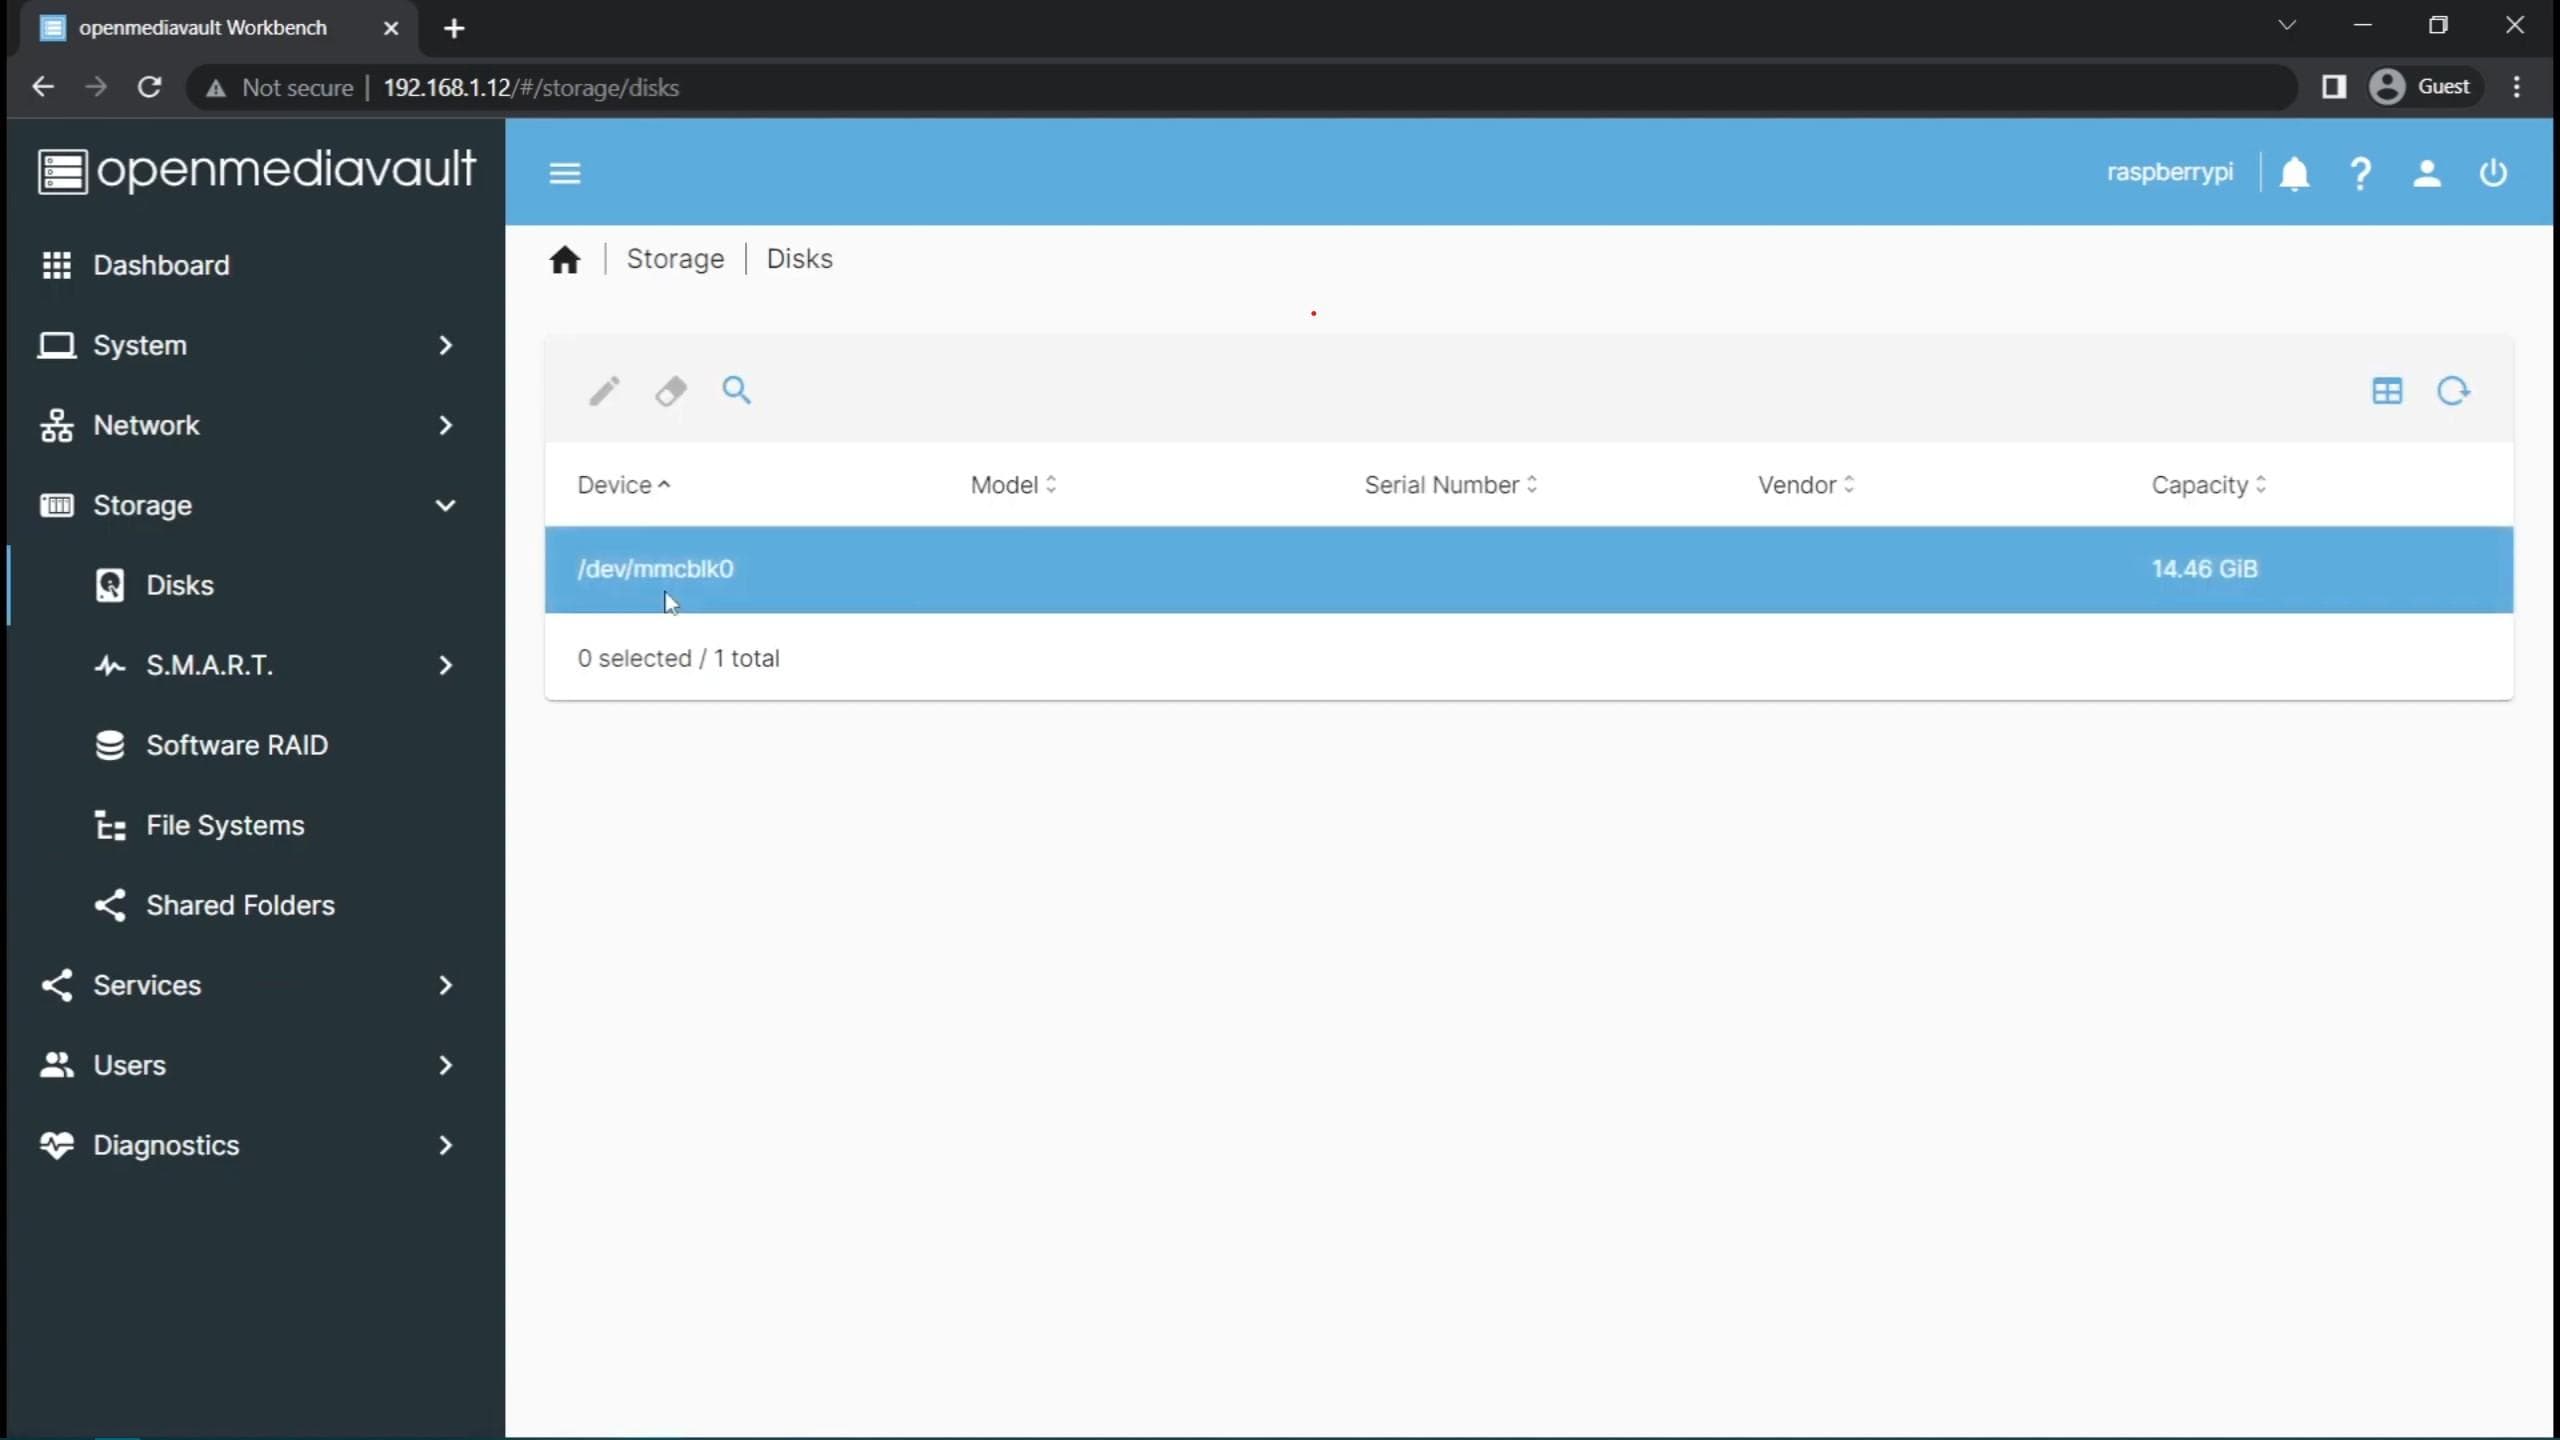Toggle the table view mode icon
2560x1440 pixels.
coord(2388,390)
